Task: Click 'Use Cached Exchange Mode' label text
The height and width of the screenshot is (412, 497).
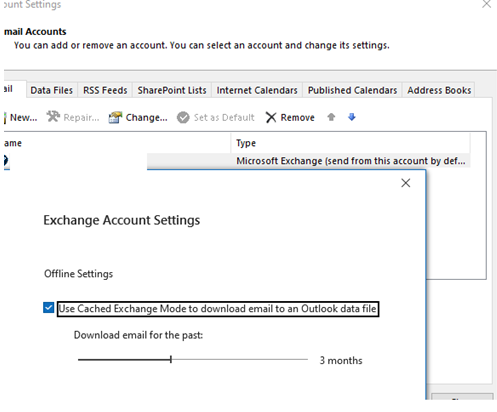Action: point(218,309)
